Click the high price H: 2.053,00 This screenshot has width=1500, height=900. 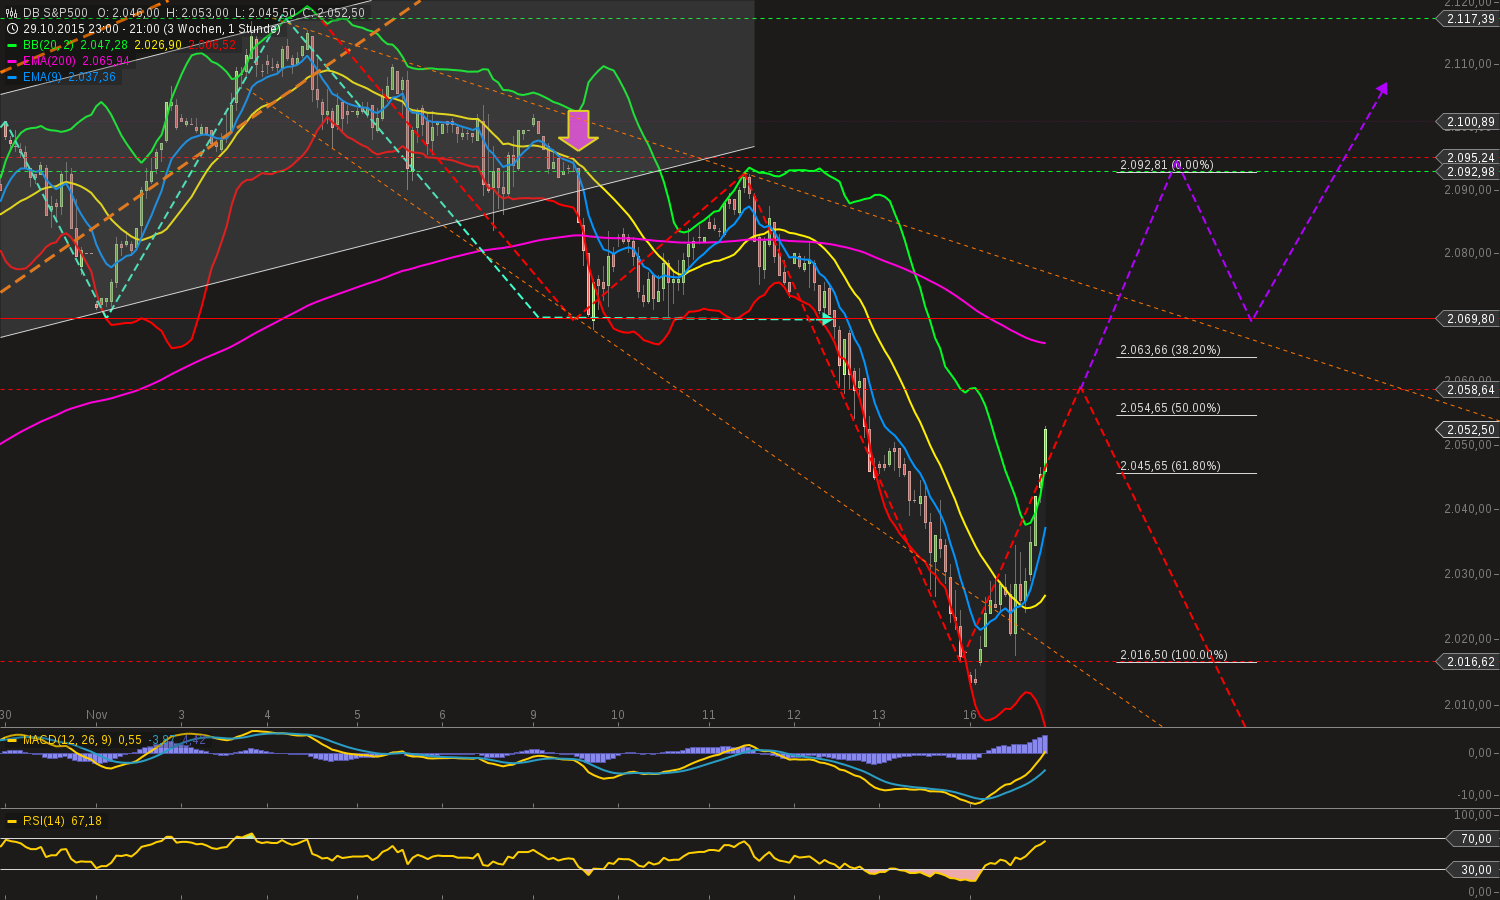[x=197, y=13]
